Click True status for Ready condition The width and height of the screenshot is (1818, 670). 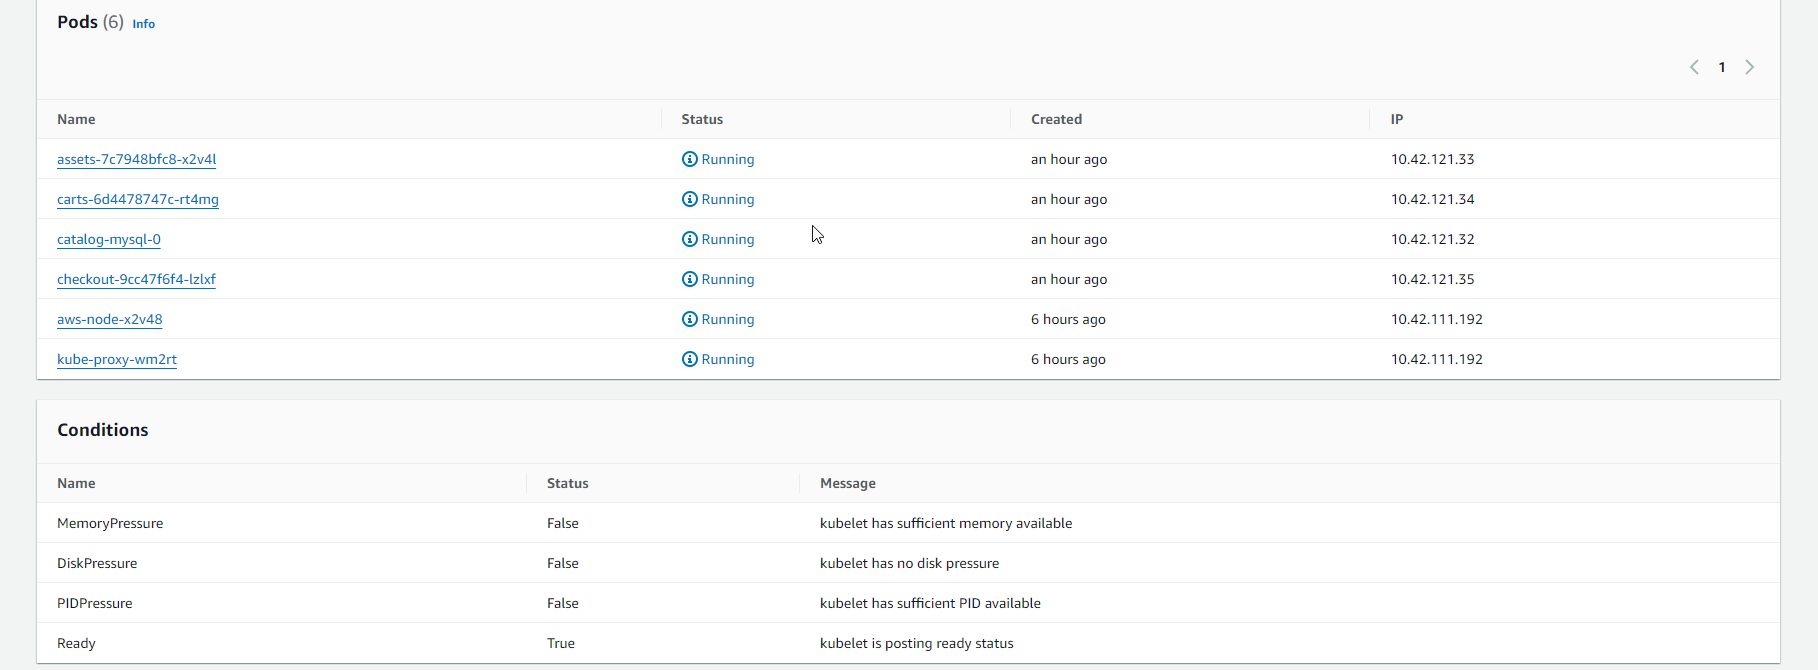tap(561, 643)
